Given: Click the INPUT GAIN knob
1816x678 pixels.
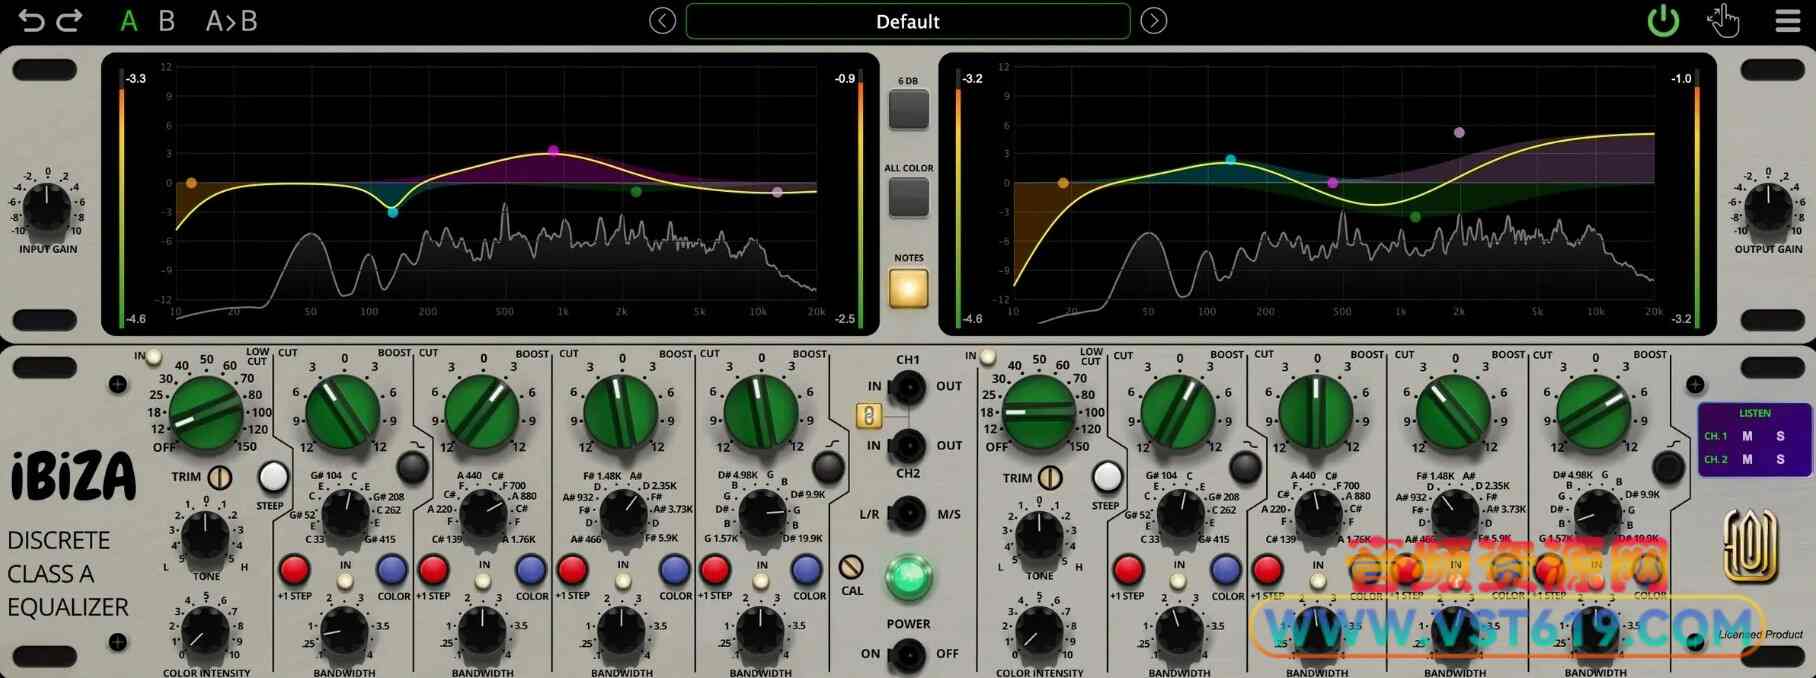Looking at the screenshot, I should 47,207.
